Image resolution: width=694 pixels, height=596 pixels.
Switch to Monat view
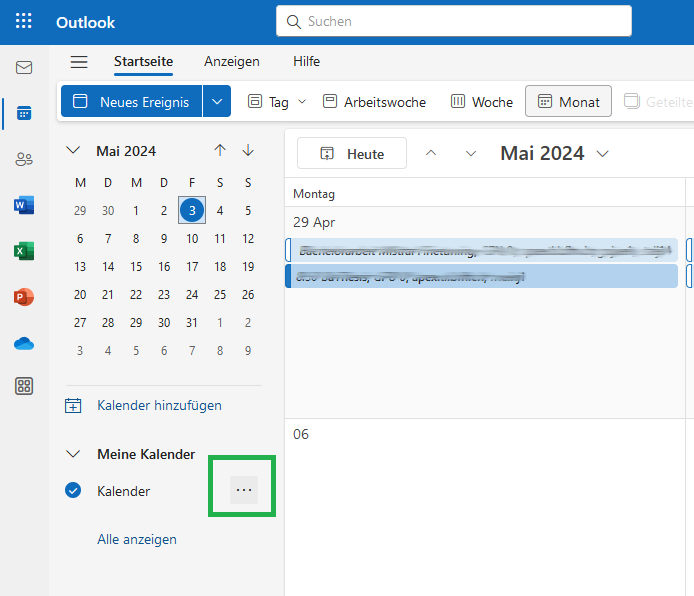coord(568,102)
